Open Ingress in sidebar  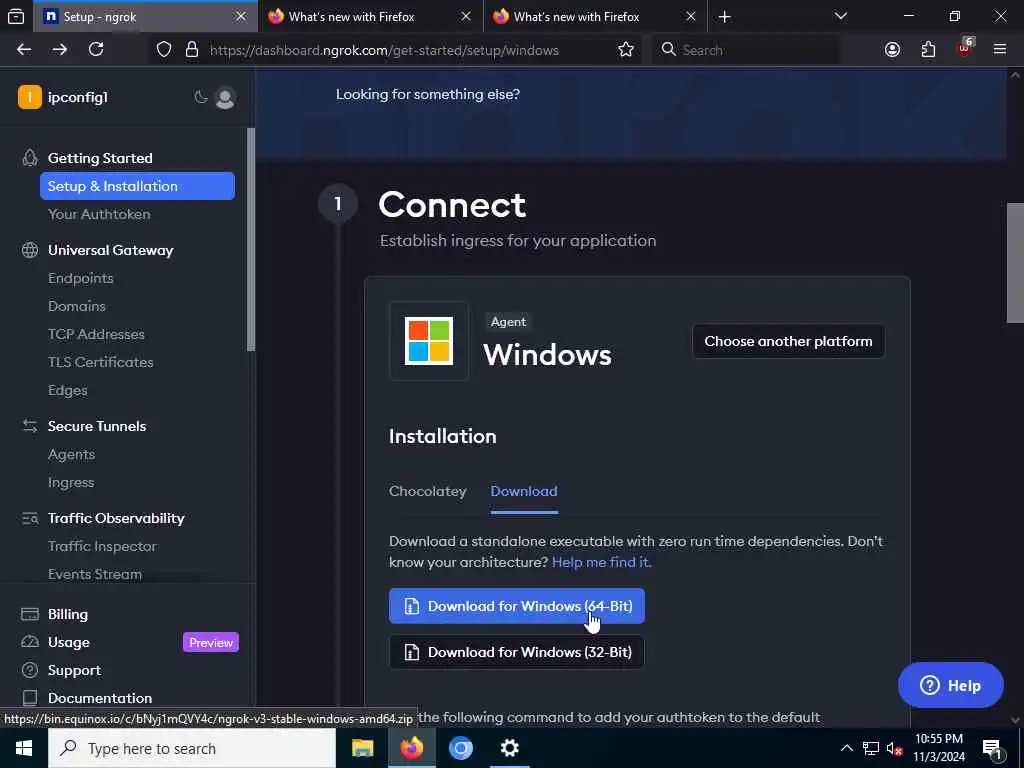pyautogui.click(x=71, y=483)
